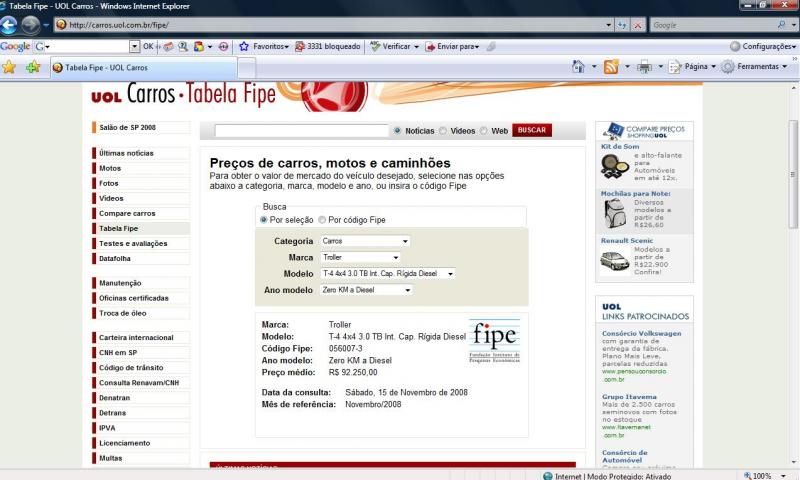Click the Verificar spell check button
The width and height of the screenshot is (800, 480).
click(x=394, y=46)
